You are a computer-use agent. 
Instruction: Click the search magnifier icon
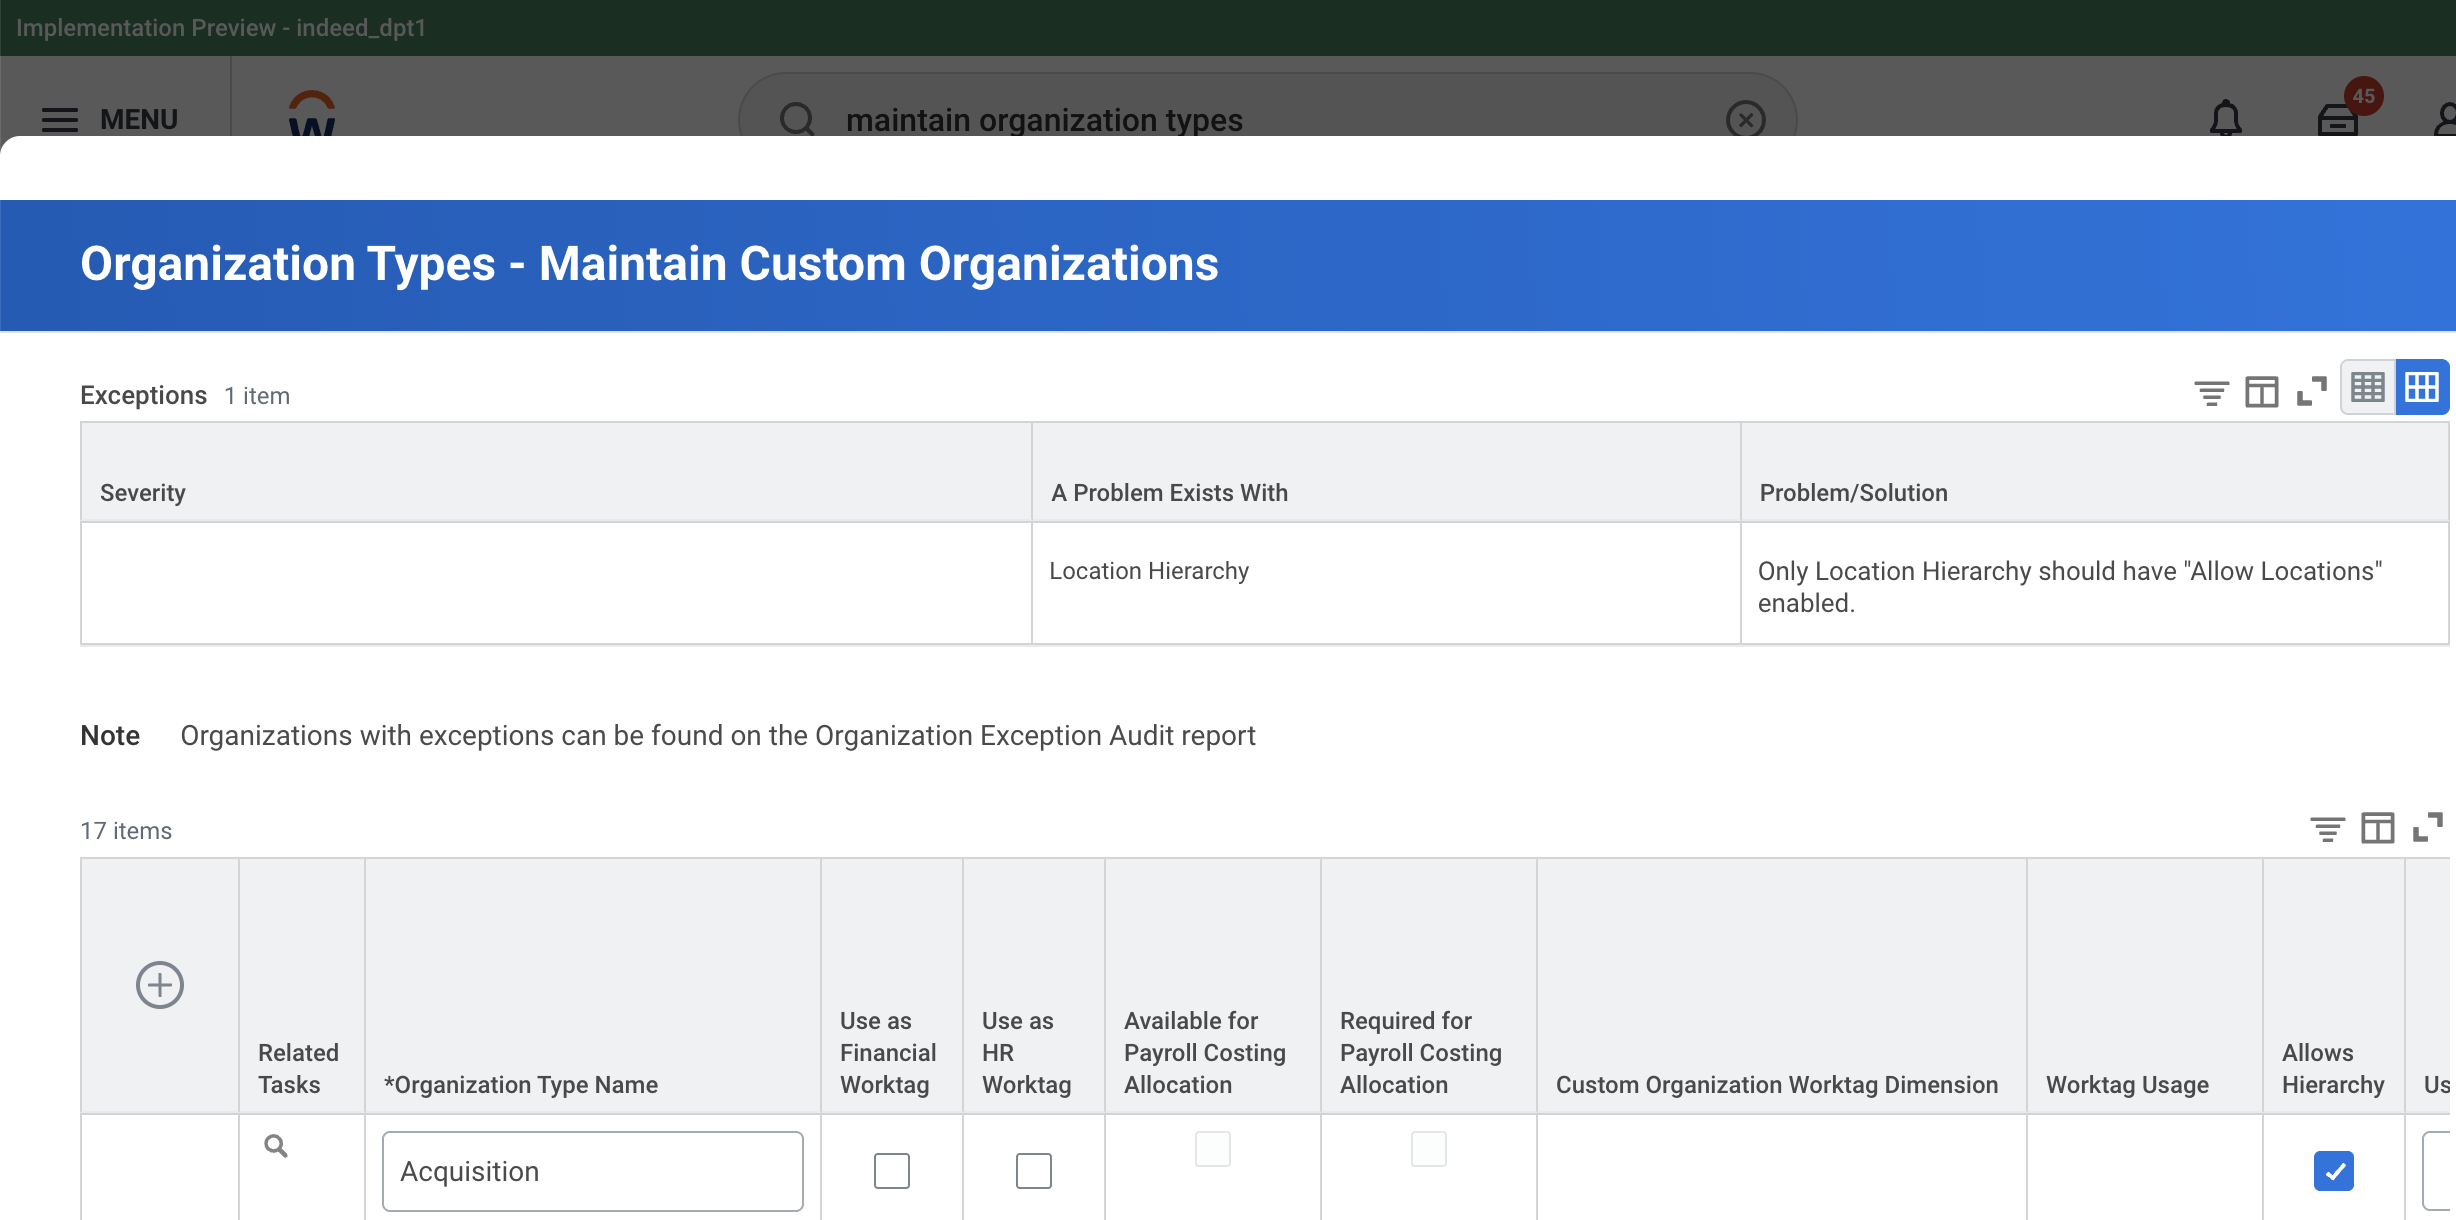(797, 119)
